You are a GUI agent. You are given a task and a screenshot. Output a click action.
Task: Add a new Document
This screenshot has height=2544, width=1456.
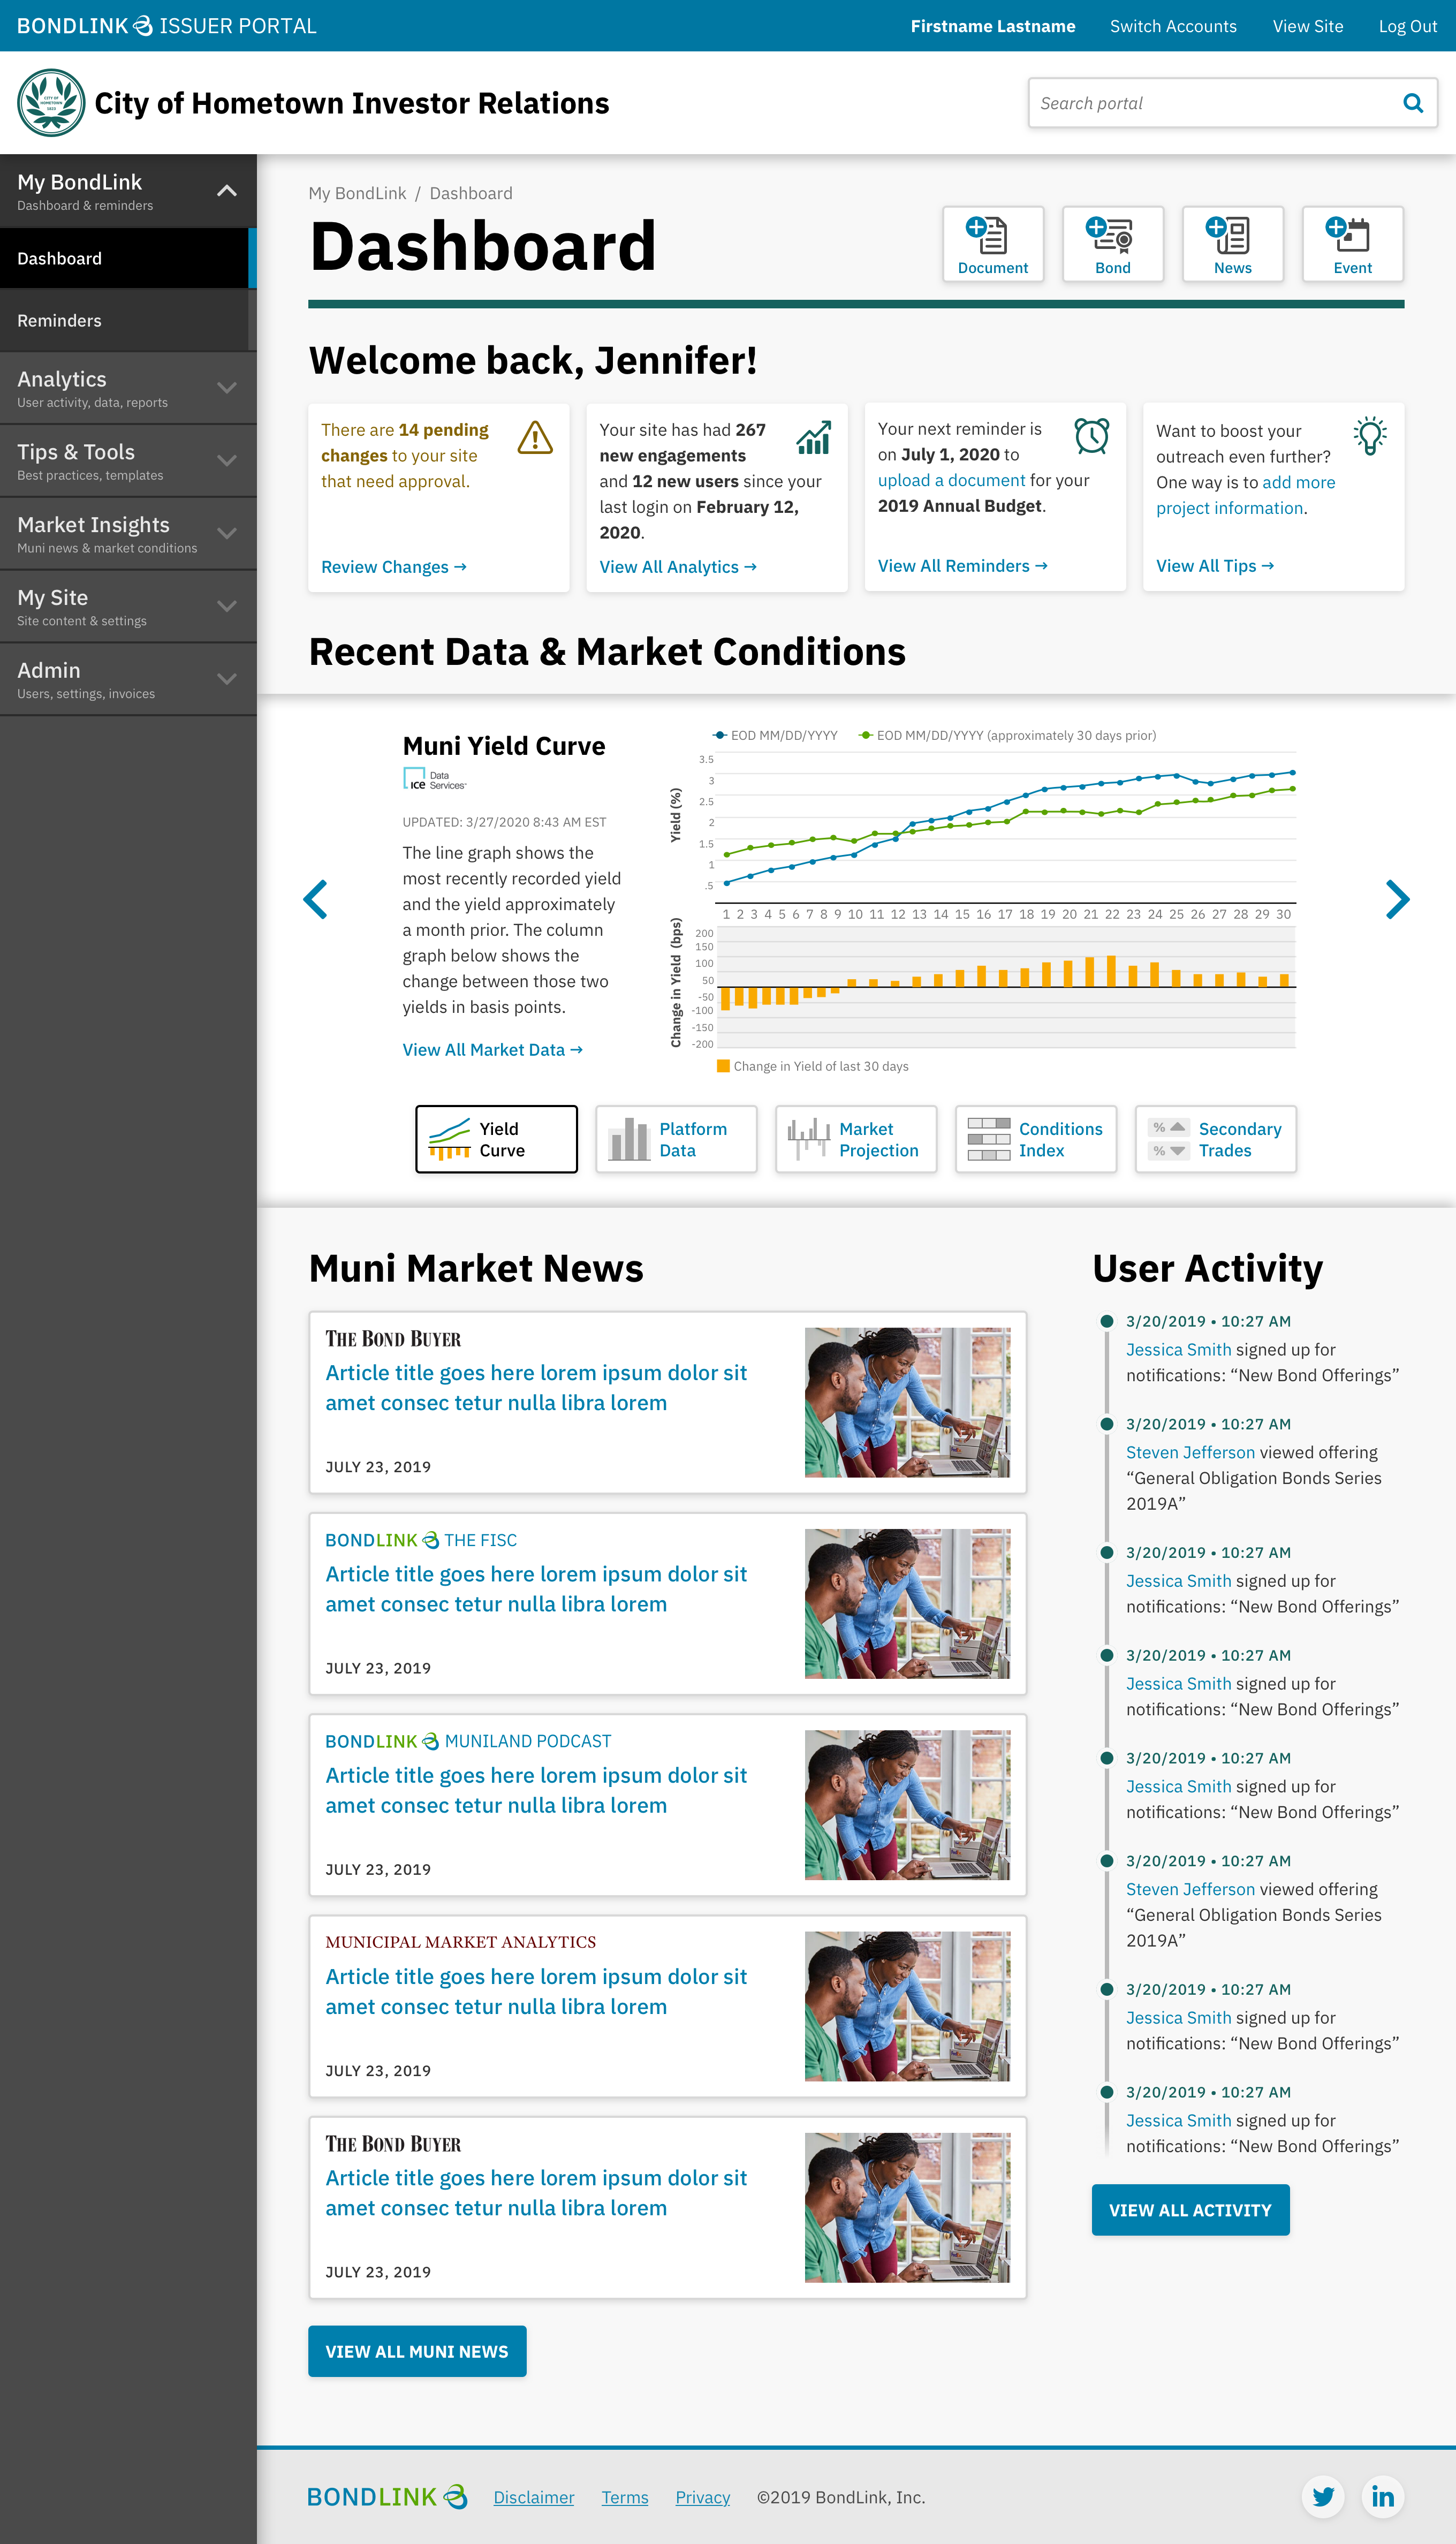(x=992, y=244)
